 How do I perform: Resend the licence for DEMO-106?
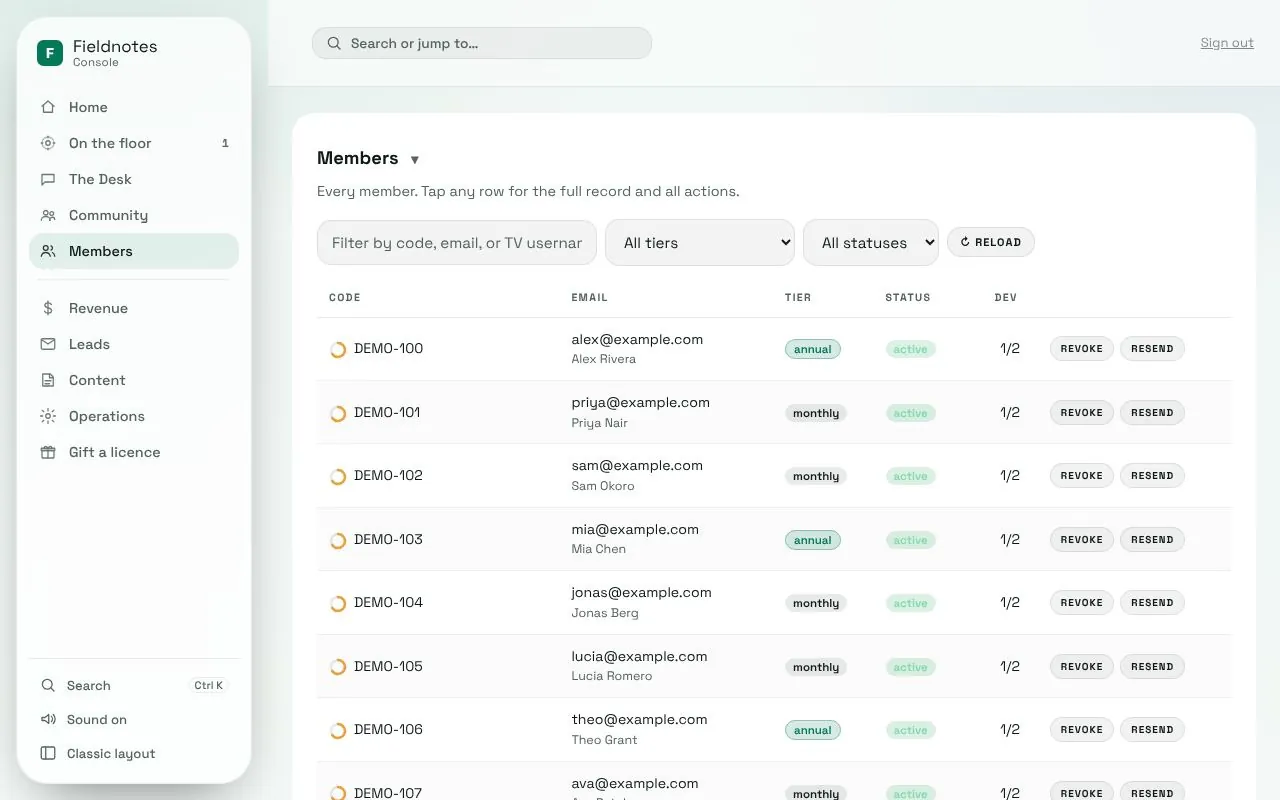pos(1152,730)
